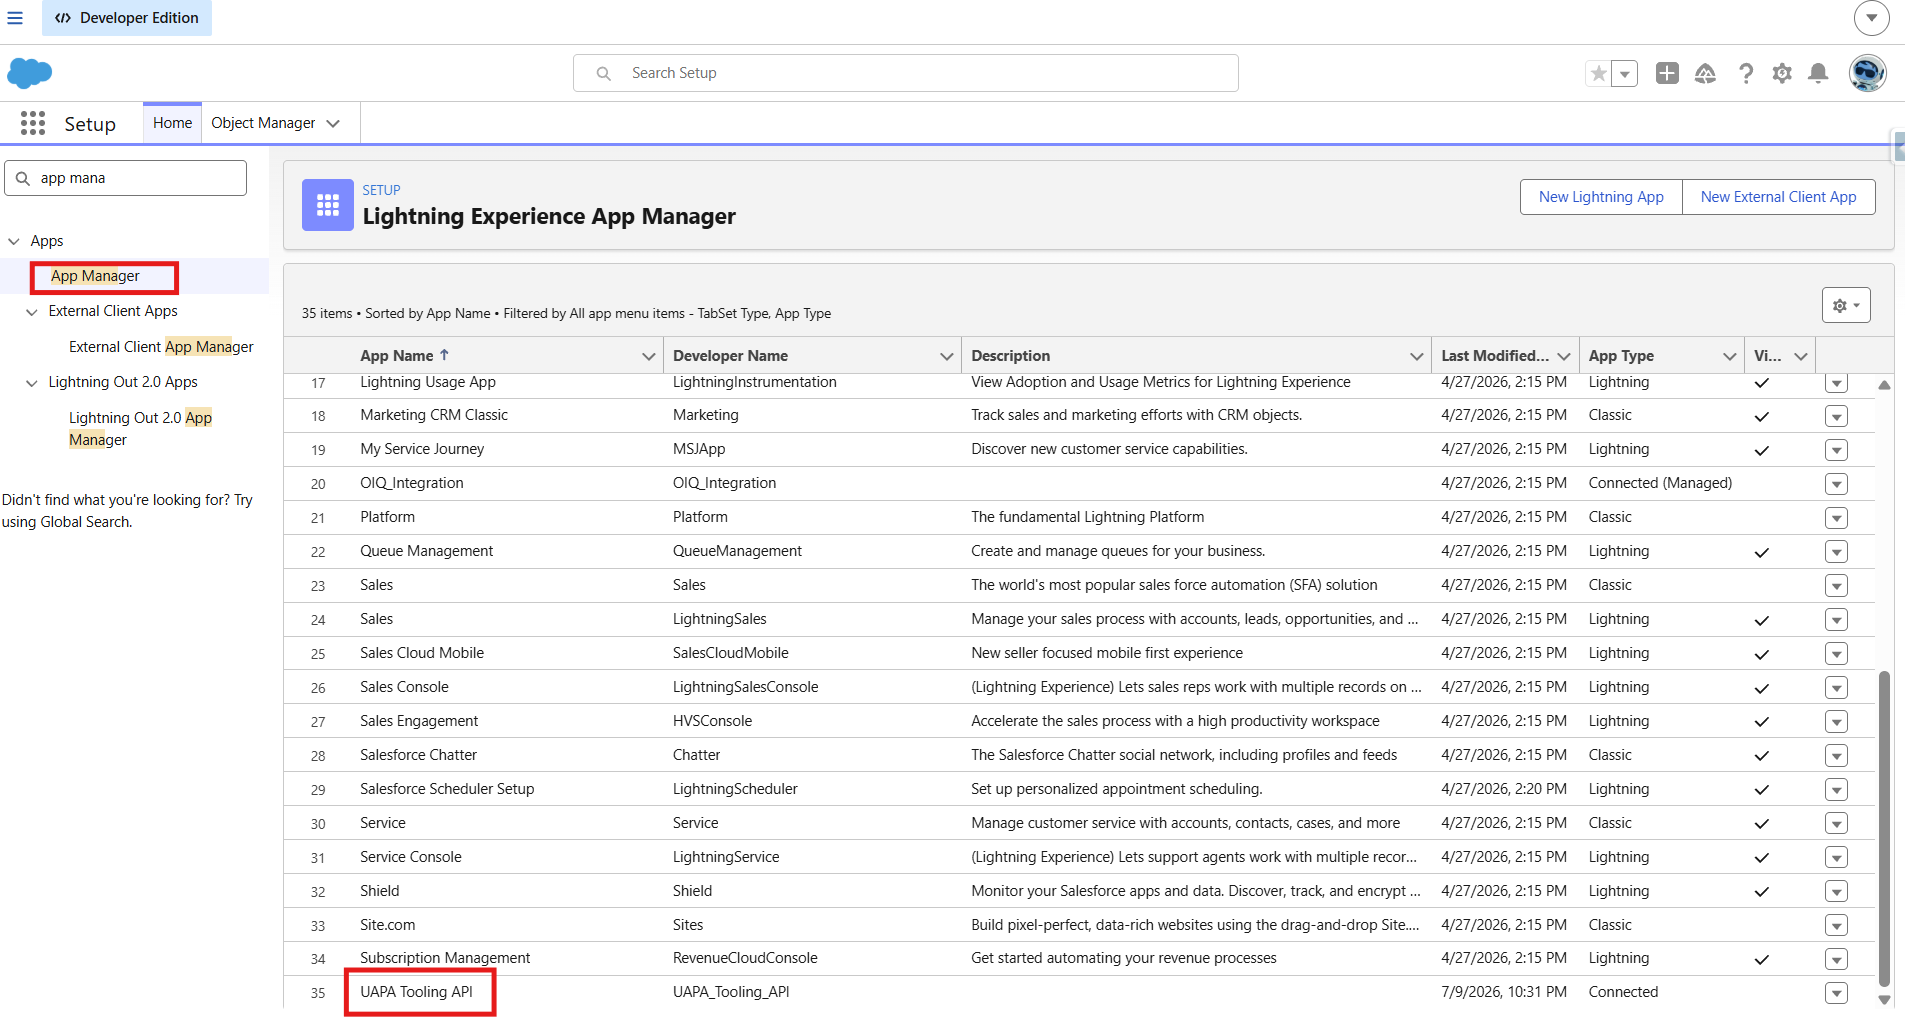Open the notifications bell
The image size is (1905, 1017).
coord(1819,73)
